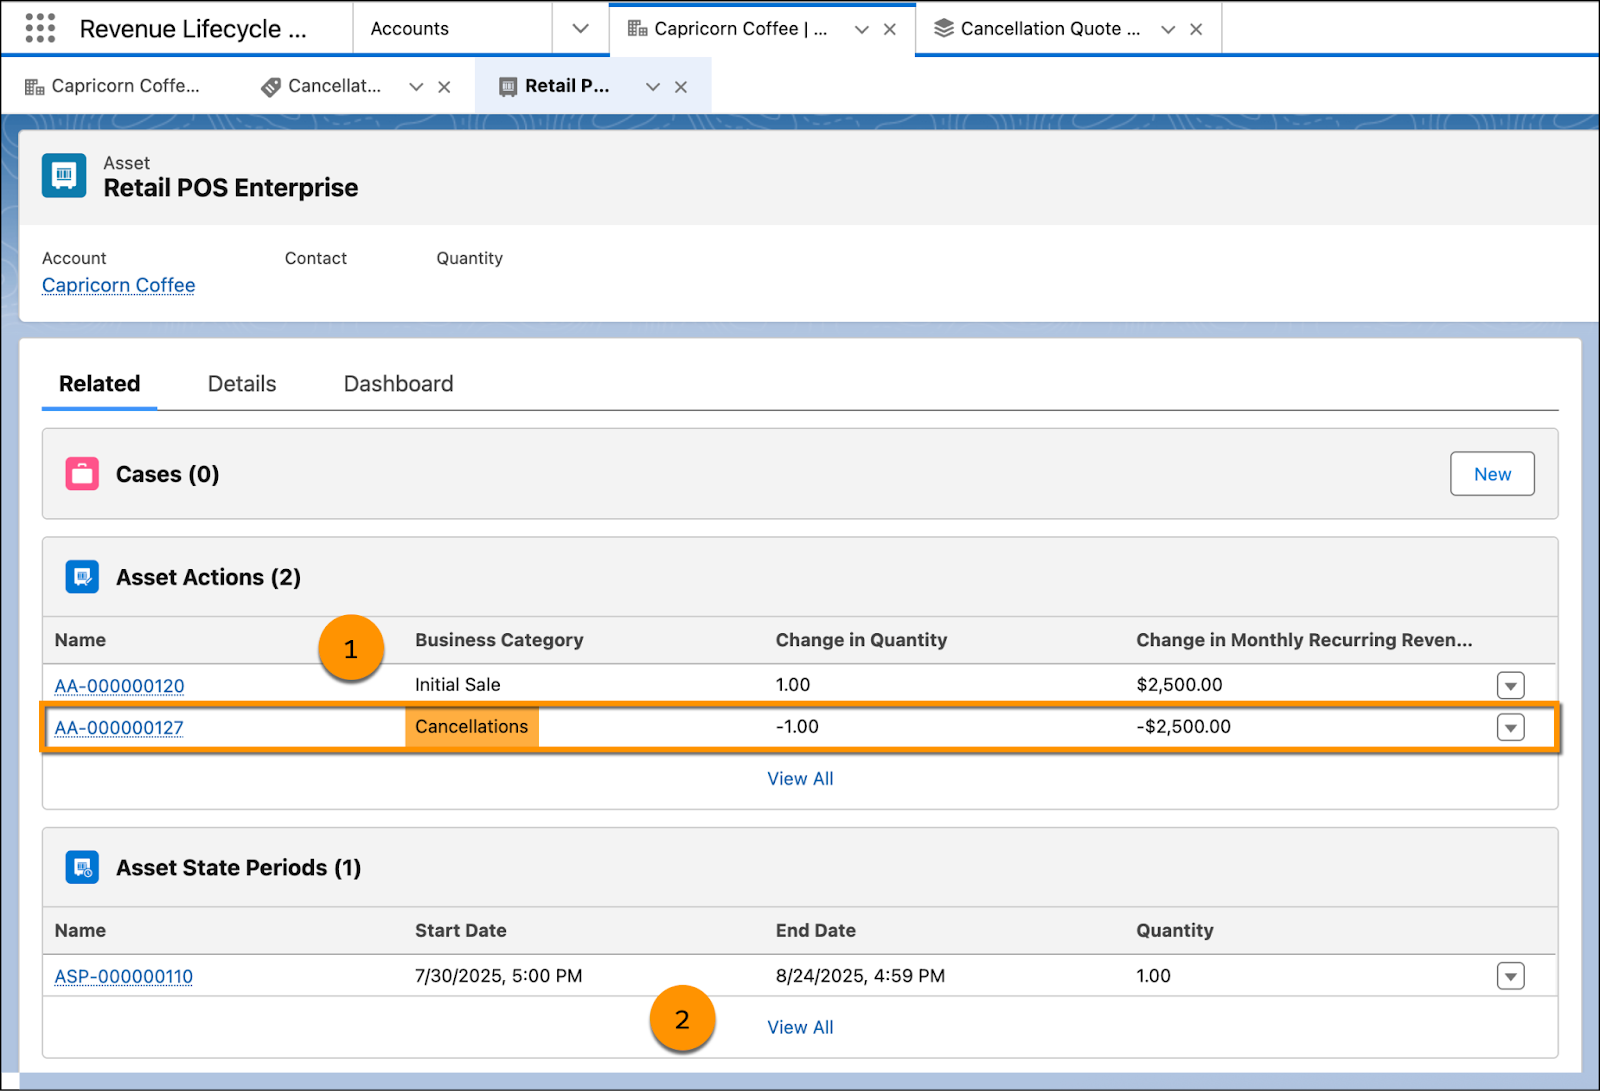1600x1091 pixels.
Task: Click the tag icon on Cancellat... subtab
Action: (x=271, y=87)
